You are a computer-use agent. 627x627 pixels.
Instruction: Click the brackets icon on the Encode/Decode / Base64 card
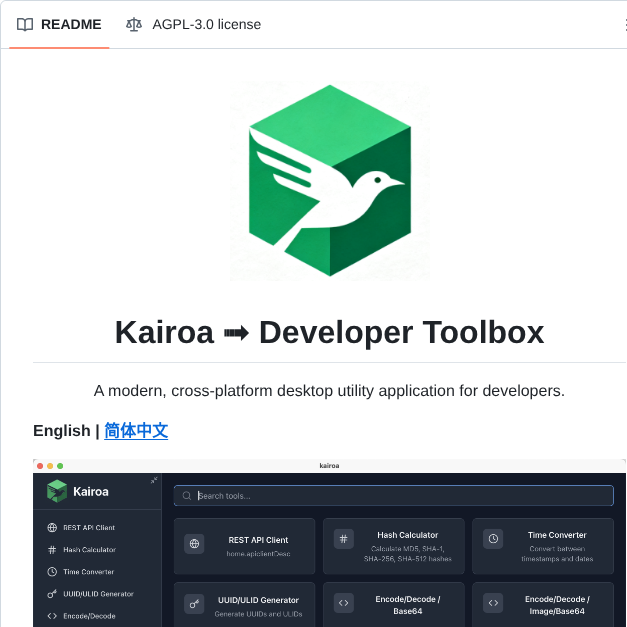(343, 603)
